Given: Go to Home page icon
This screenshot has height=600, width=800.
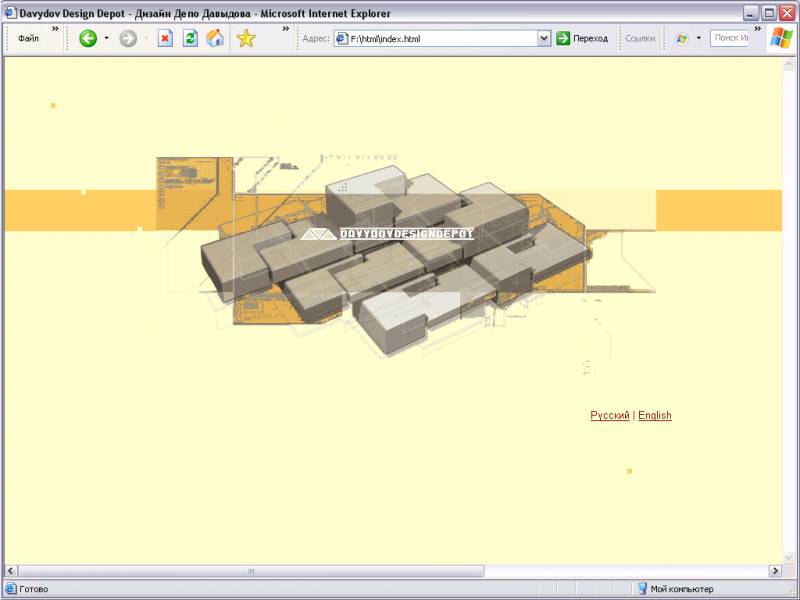Looking at the screenshot, I should pos(215,38).
